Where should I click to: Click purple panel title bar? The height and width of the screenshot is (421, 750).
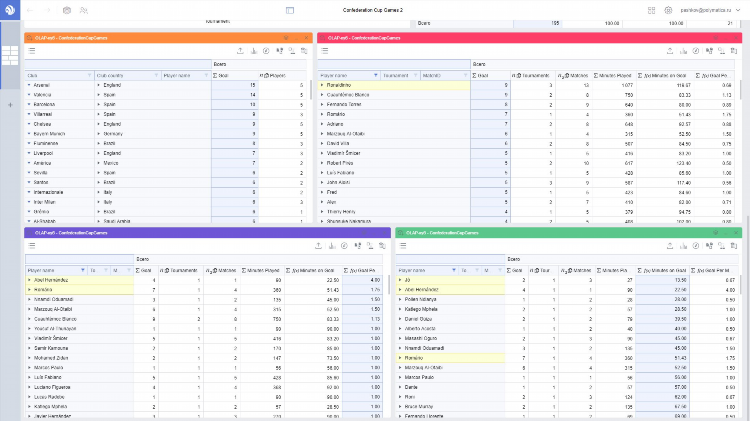[x=208, y=233]
